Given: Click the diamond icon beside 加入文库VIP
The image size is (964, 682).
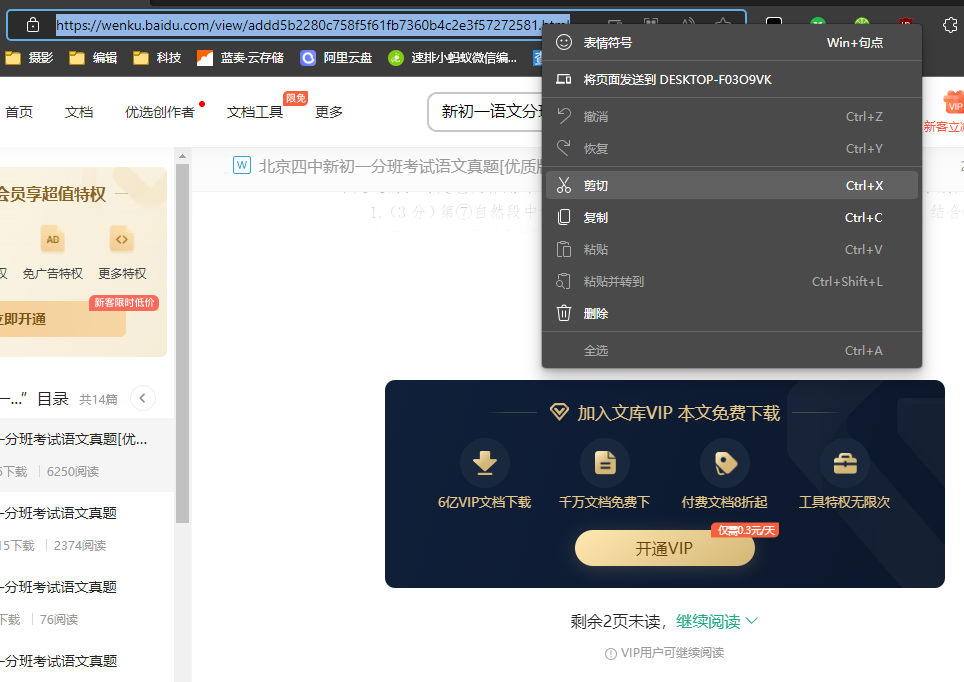Looking at the screenshot, I should 559,412.
